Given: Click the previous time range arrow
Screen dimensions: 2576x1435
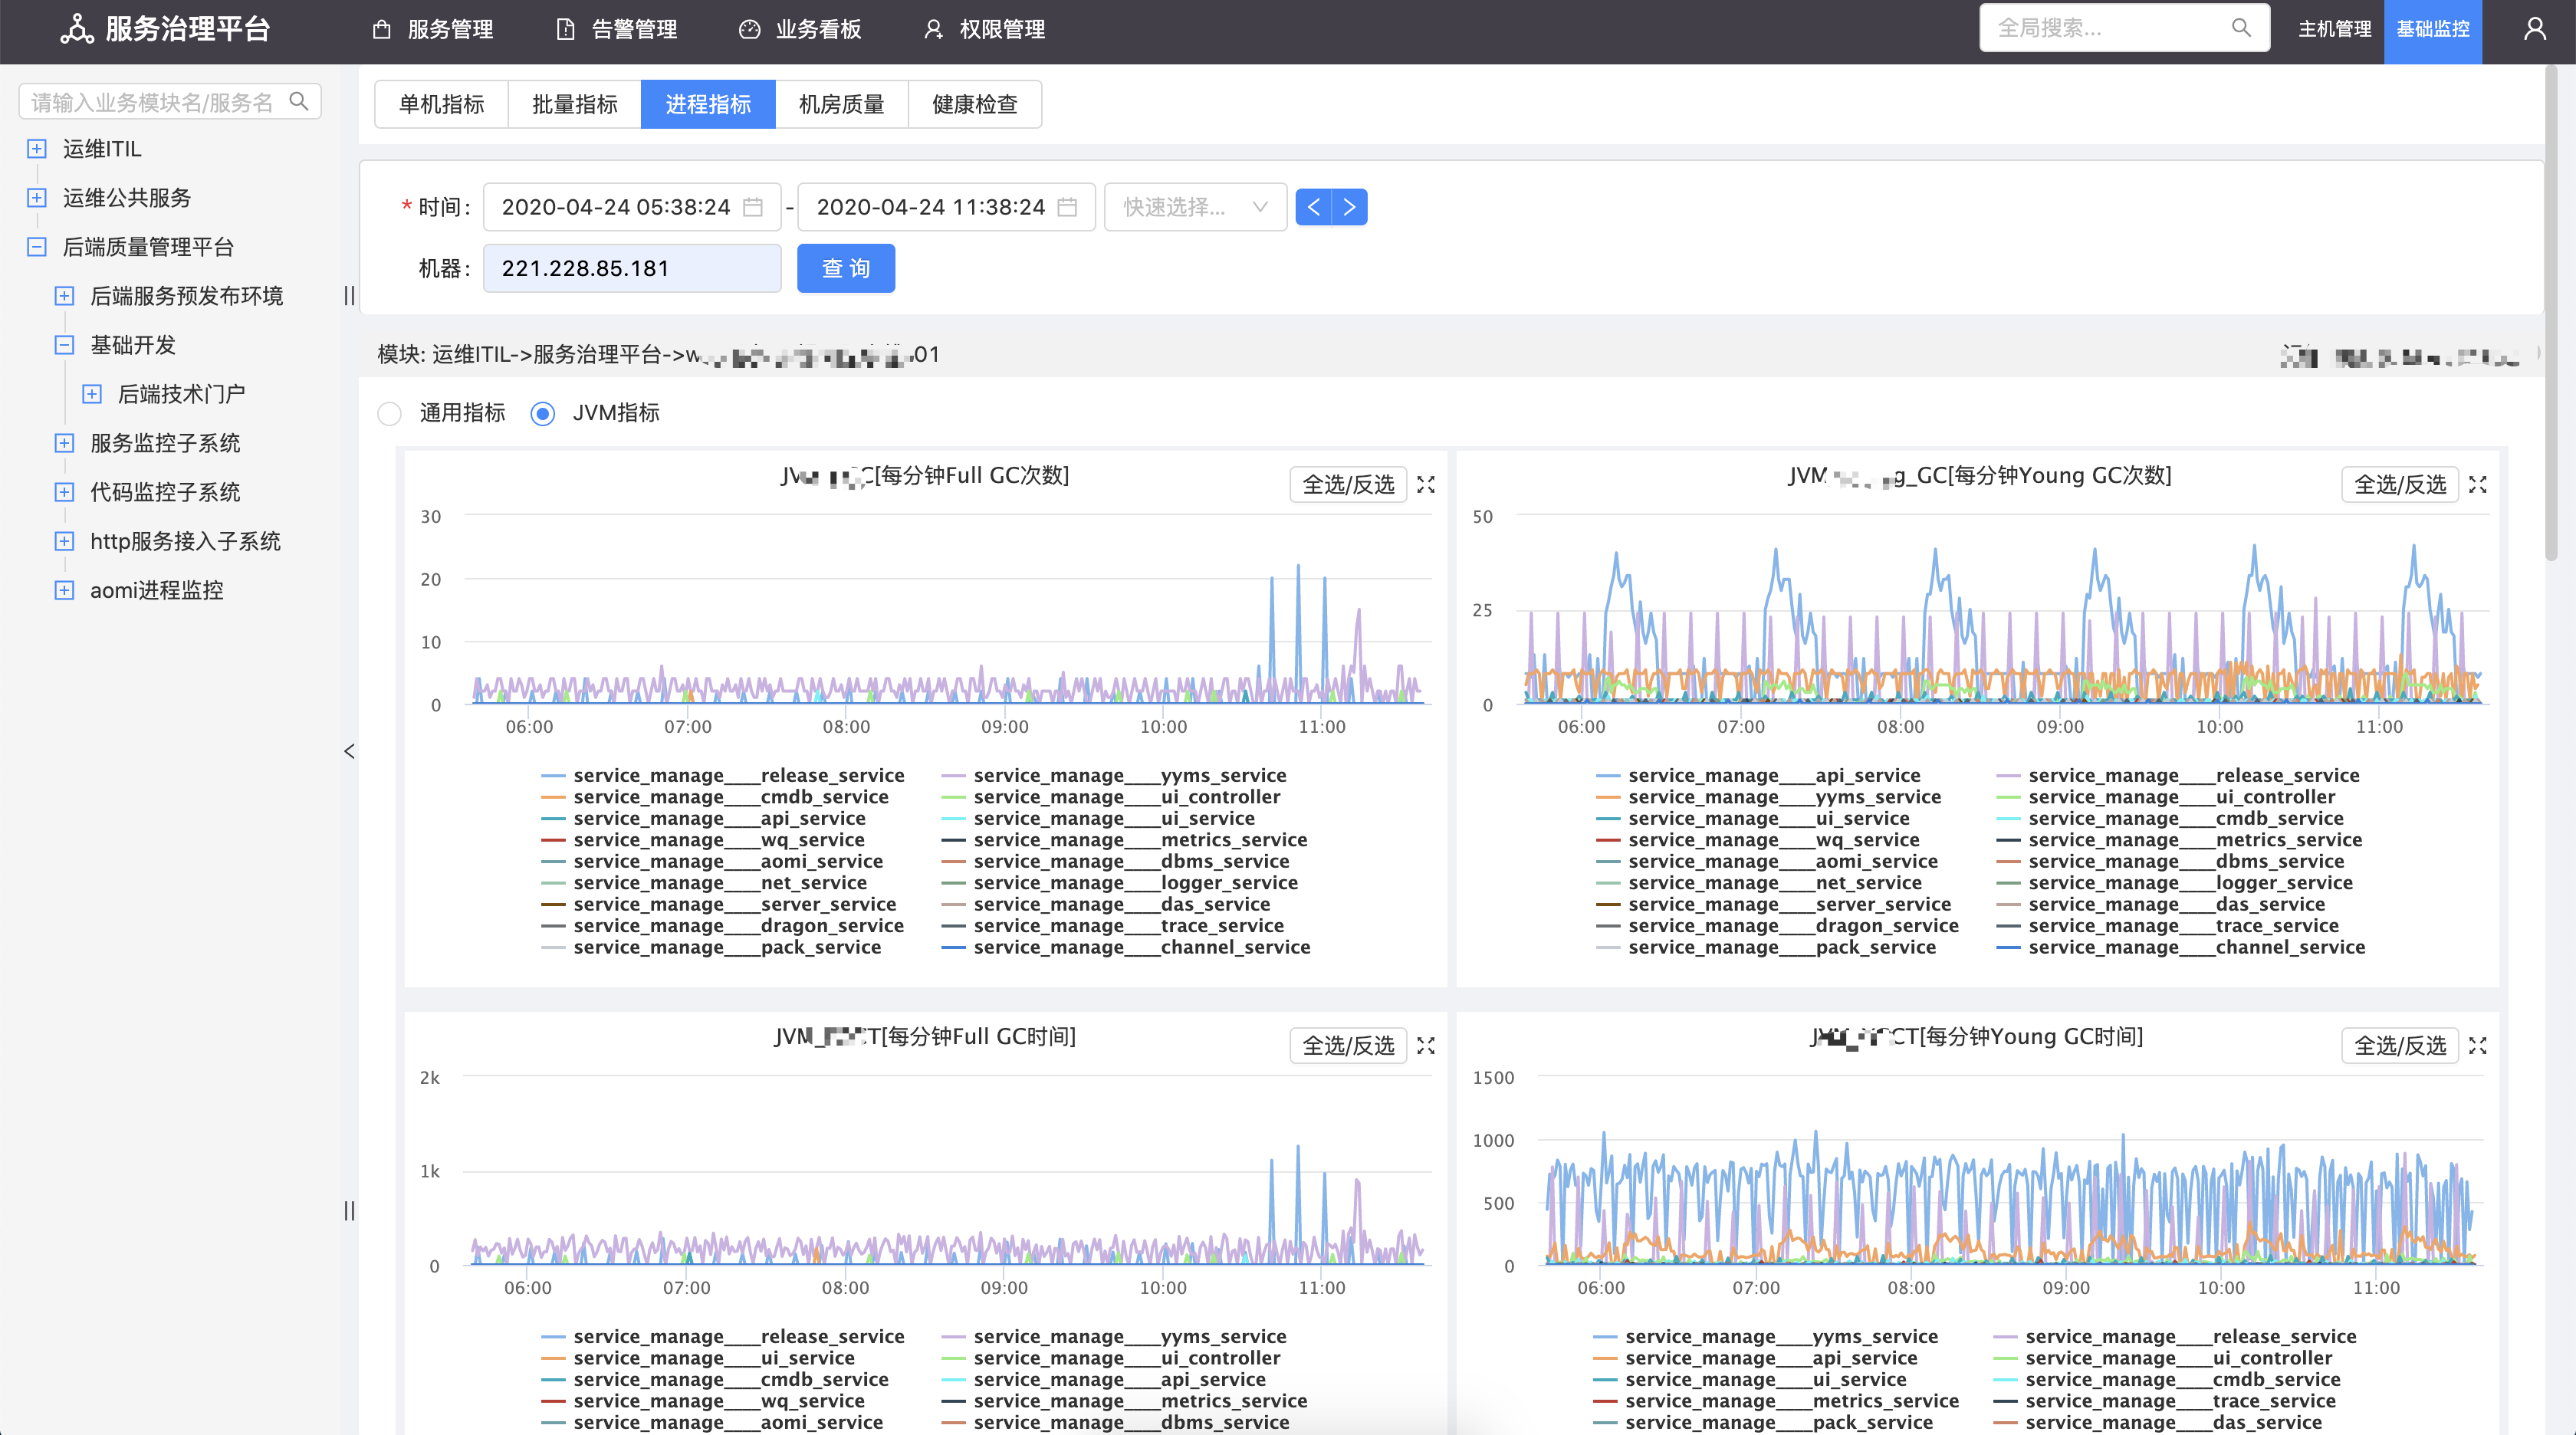Looking at the screenshot, I should pyautogui.click(x=1314, y=207).
